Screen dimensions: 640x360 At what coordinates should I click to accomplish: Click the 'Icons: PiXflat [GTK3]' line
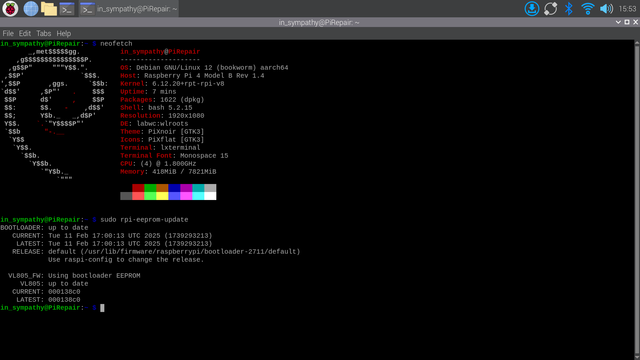coord(162,140)
